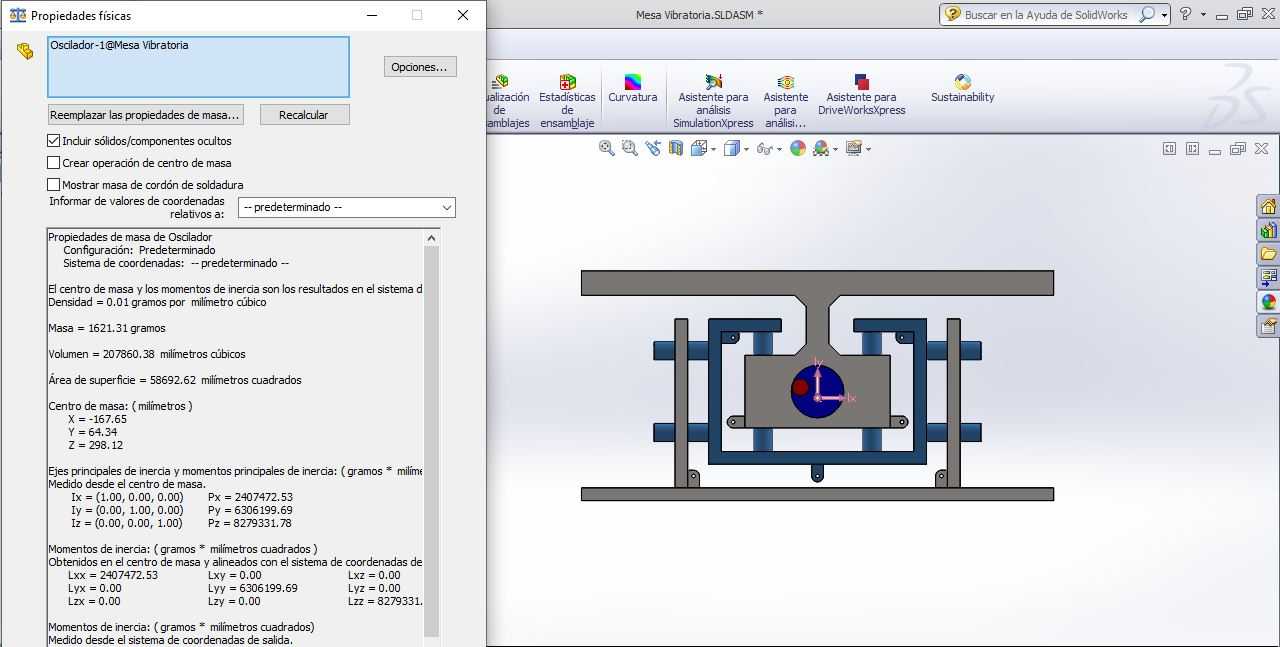Click the Recalcular button

[304, 115]
